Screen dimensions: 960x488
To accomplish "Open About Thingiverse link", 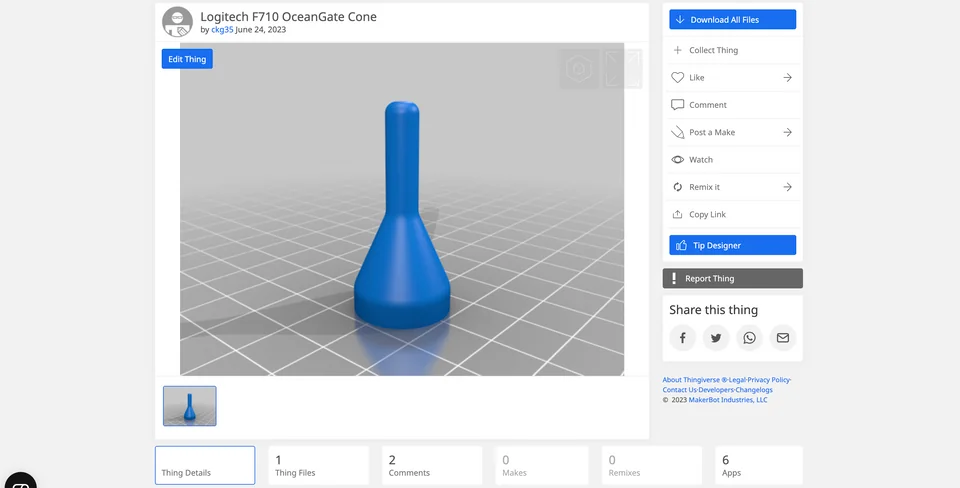I will tap(695, 380).
